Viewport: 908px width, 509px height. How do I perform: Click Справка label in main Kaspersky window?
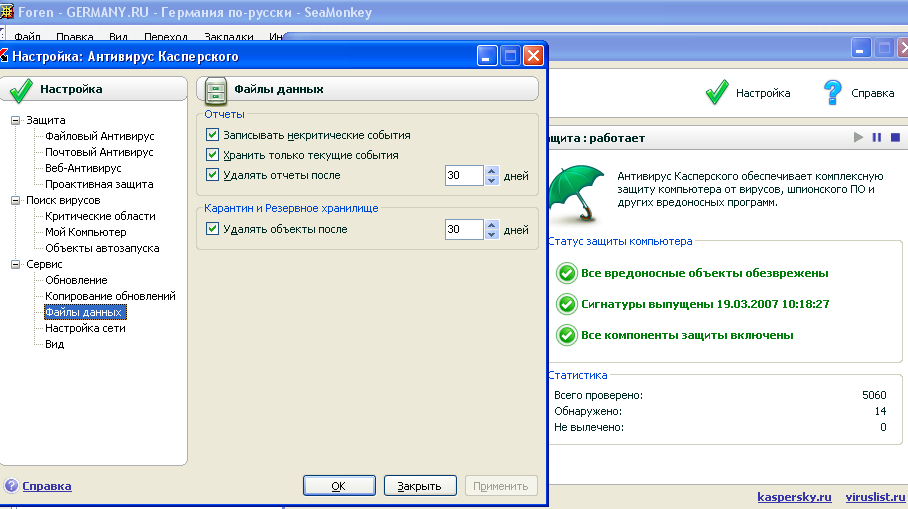point(872,93)
